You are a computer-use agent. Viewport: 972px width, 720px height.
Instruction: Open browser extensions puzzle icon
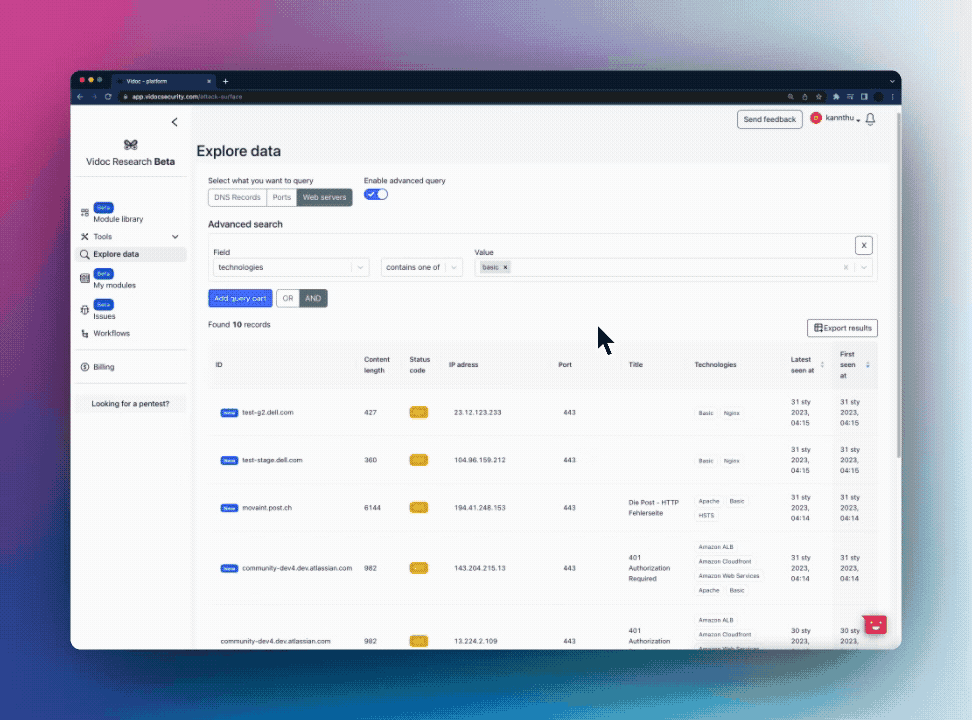click(x=836, y=97)
